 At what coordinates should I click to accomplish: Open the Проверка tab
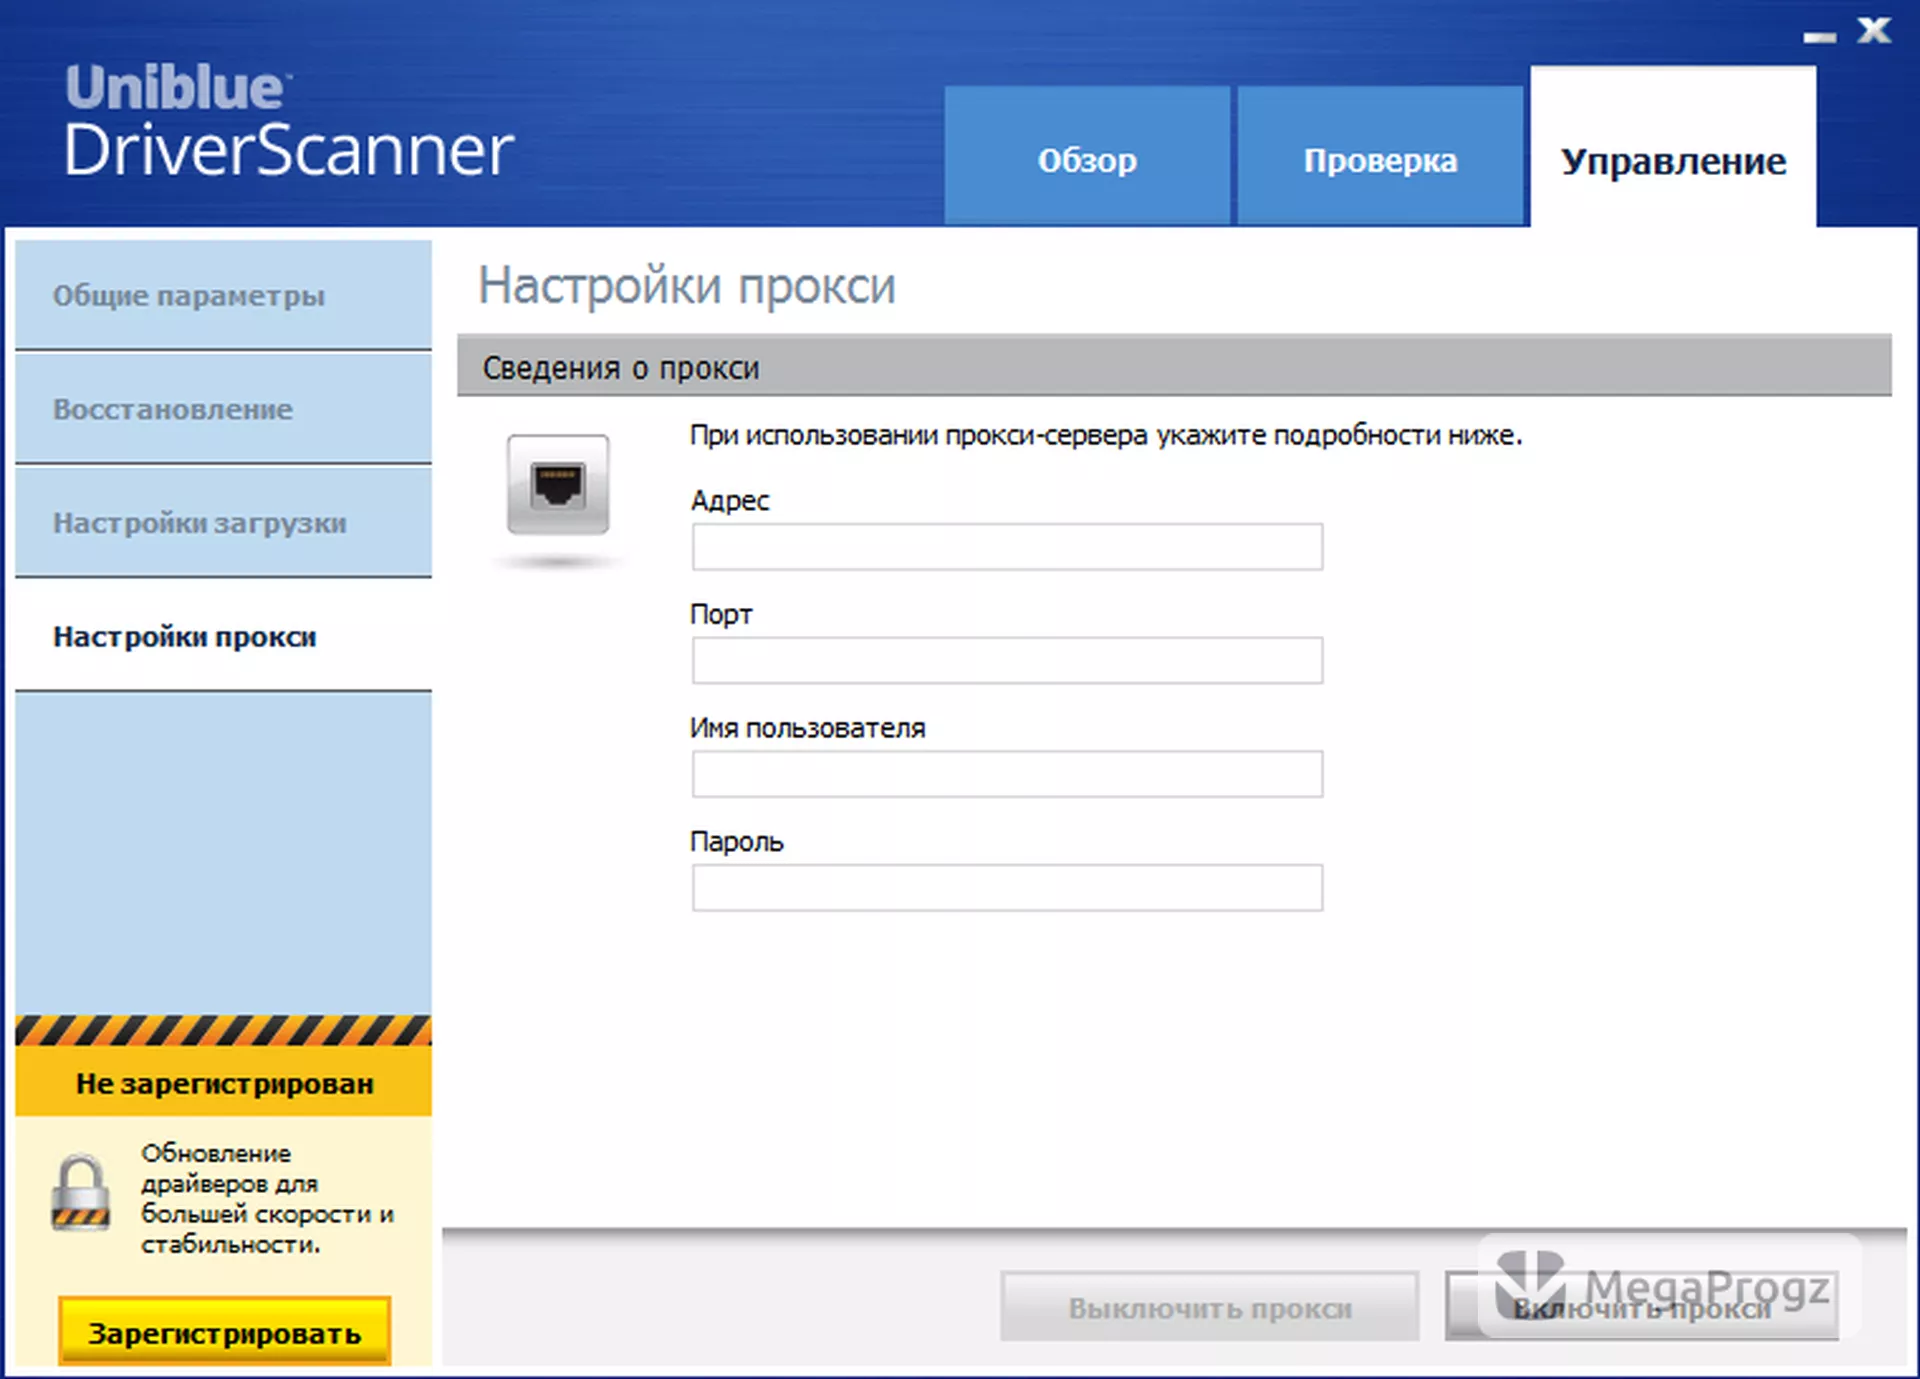pos(1380,155)
